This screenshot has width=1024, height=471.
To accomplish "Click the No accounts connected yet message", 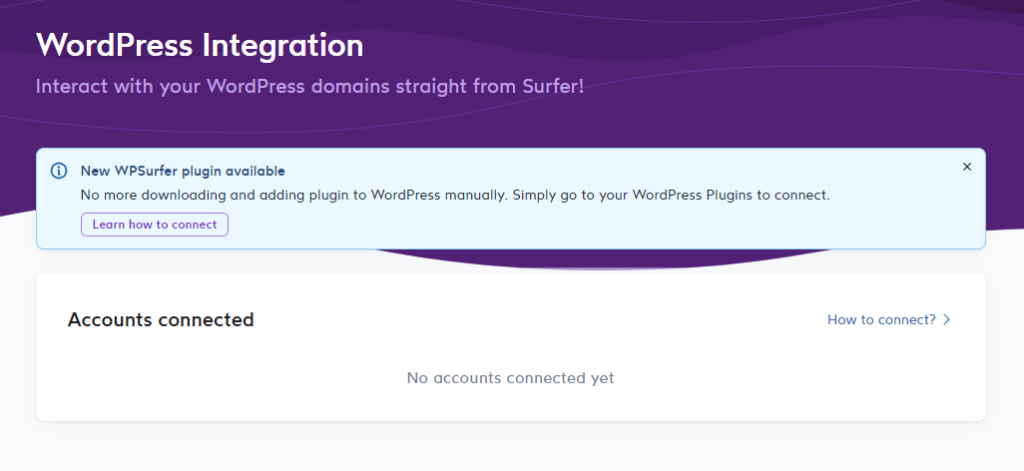I will point(511,378).
